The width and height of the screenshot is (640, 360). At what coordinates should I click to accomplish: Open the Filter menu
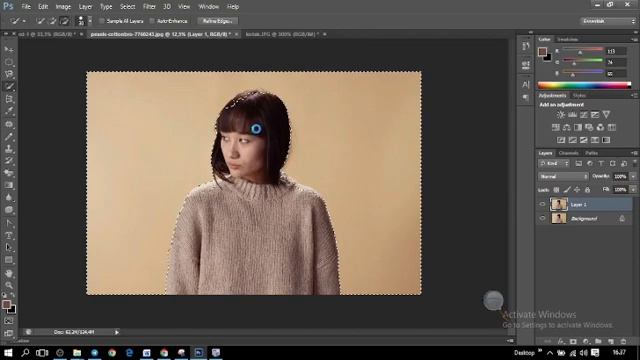149,7
